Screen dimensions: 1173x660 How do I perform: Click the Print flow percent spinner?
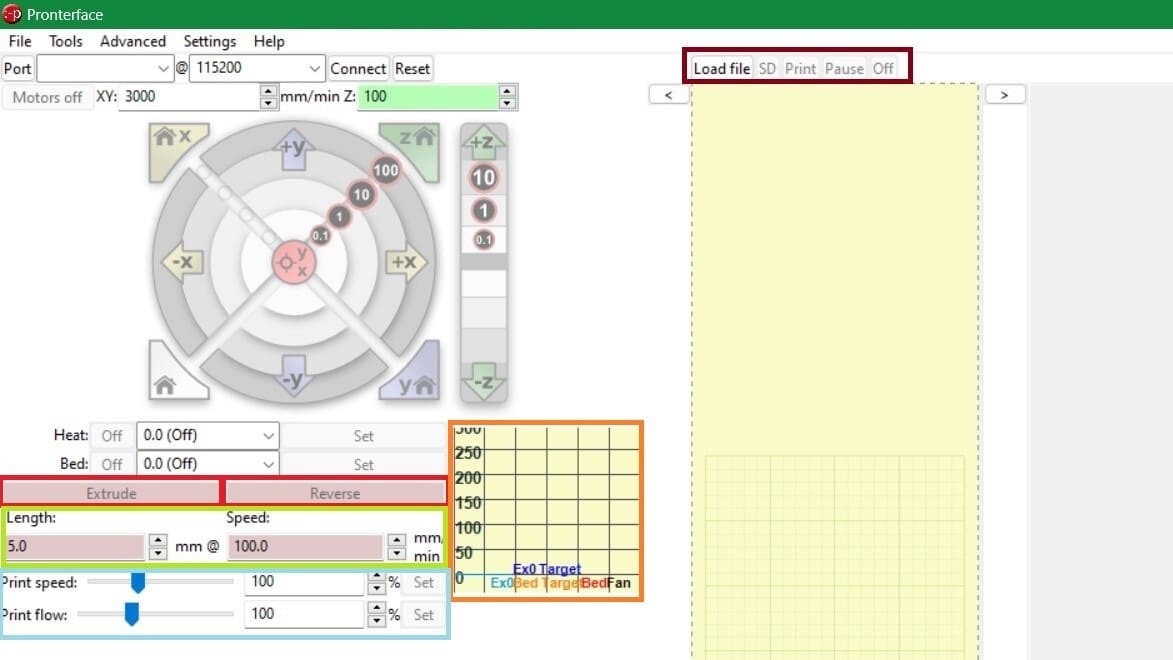[376, 614]
